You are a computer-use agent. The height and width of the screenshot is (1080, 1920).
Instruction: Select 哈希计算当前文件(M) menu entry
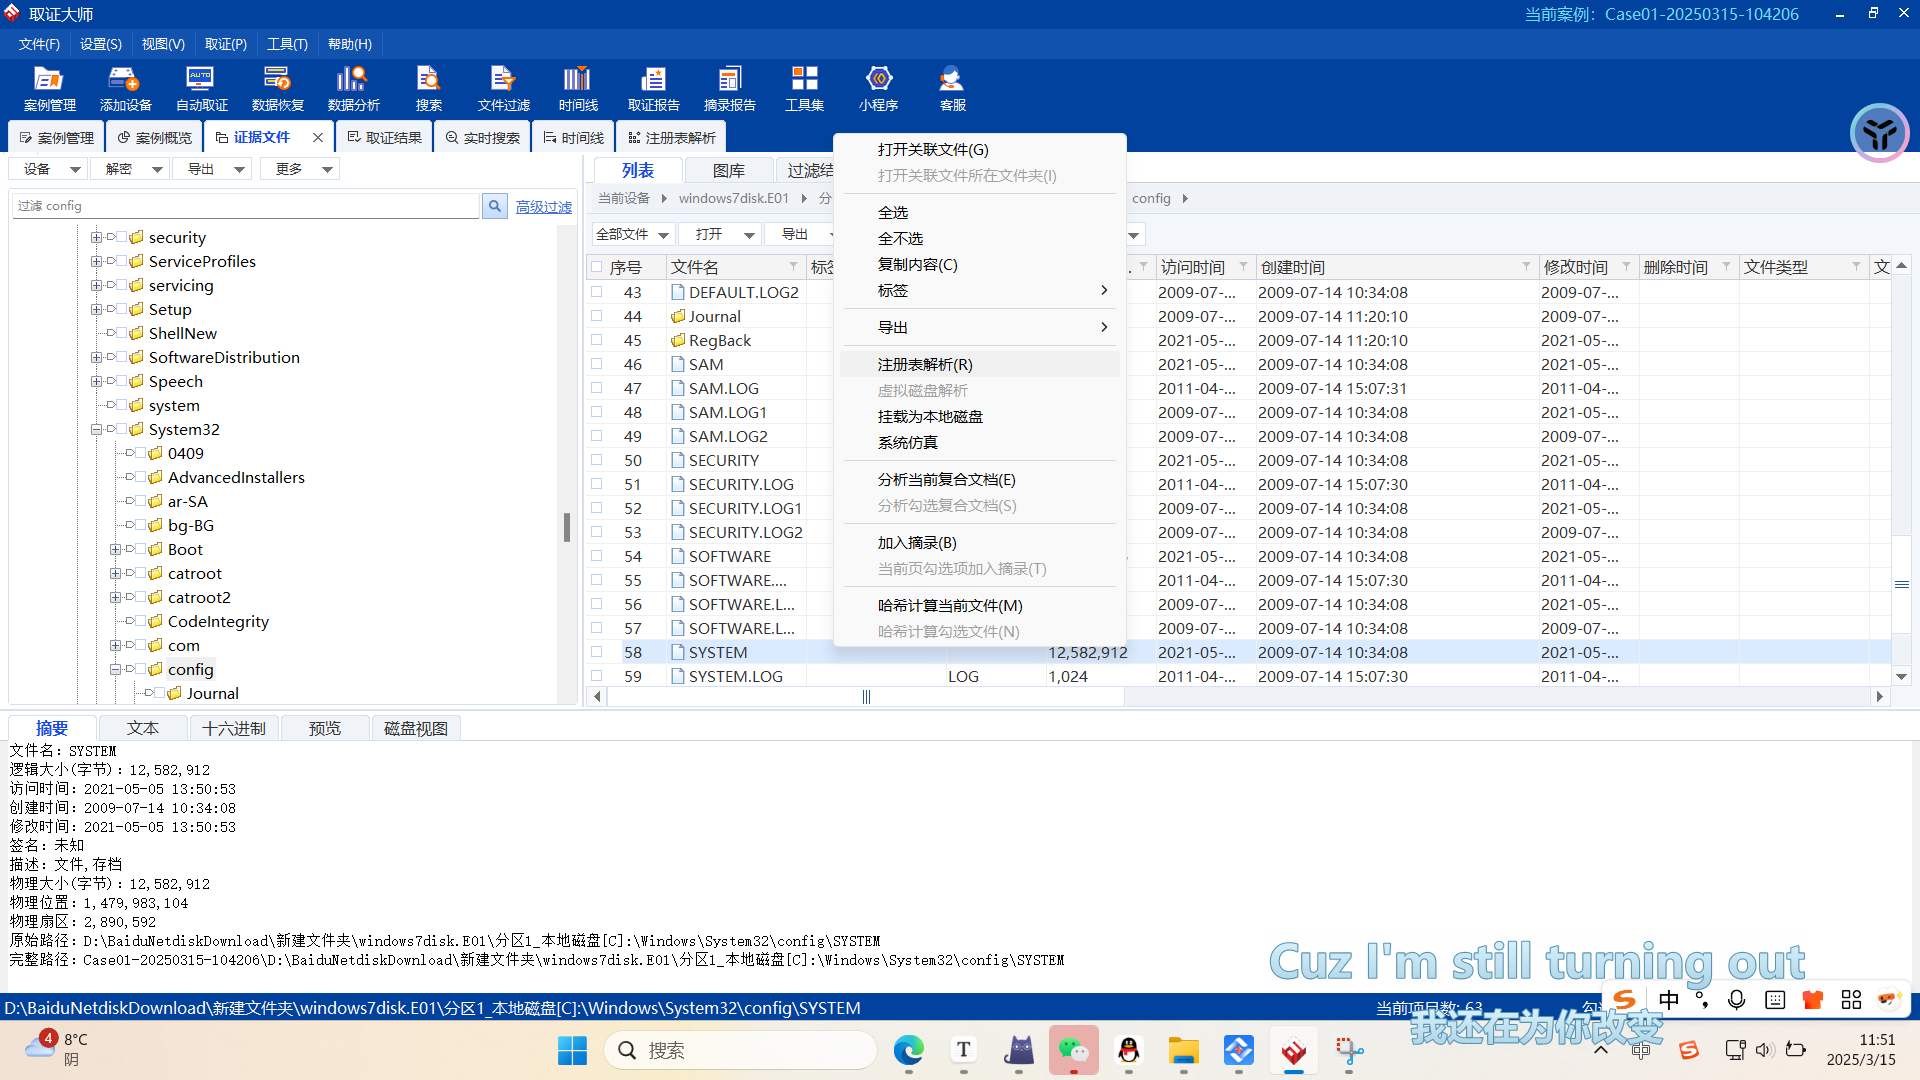(x=950, y=605)
